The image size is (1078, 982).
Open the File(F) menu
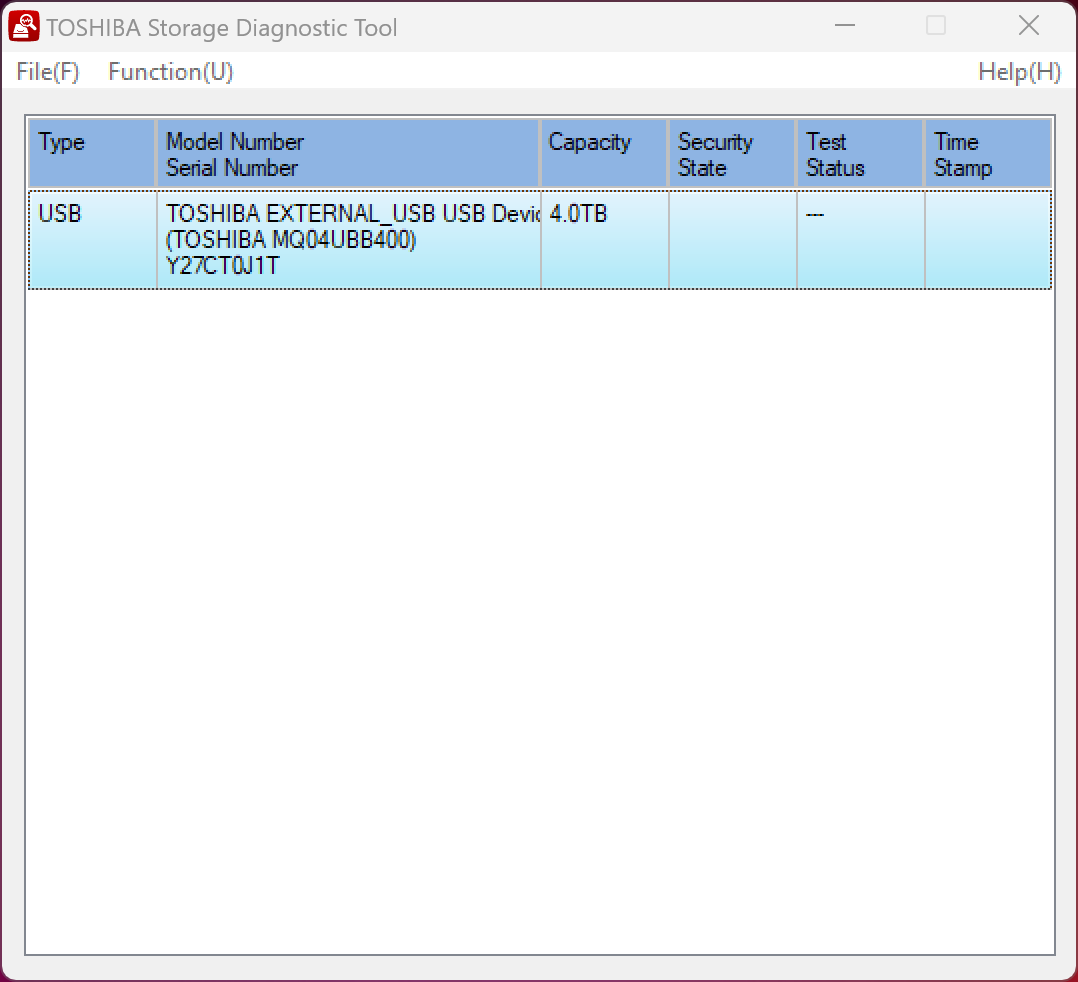(46, 71)
